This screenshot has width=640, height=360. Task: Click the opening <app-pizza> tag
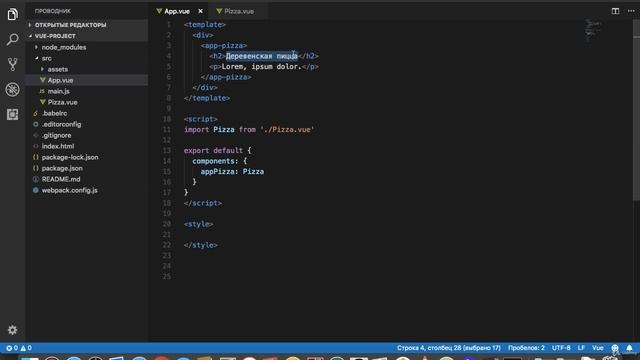coord(224,46)
